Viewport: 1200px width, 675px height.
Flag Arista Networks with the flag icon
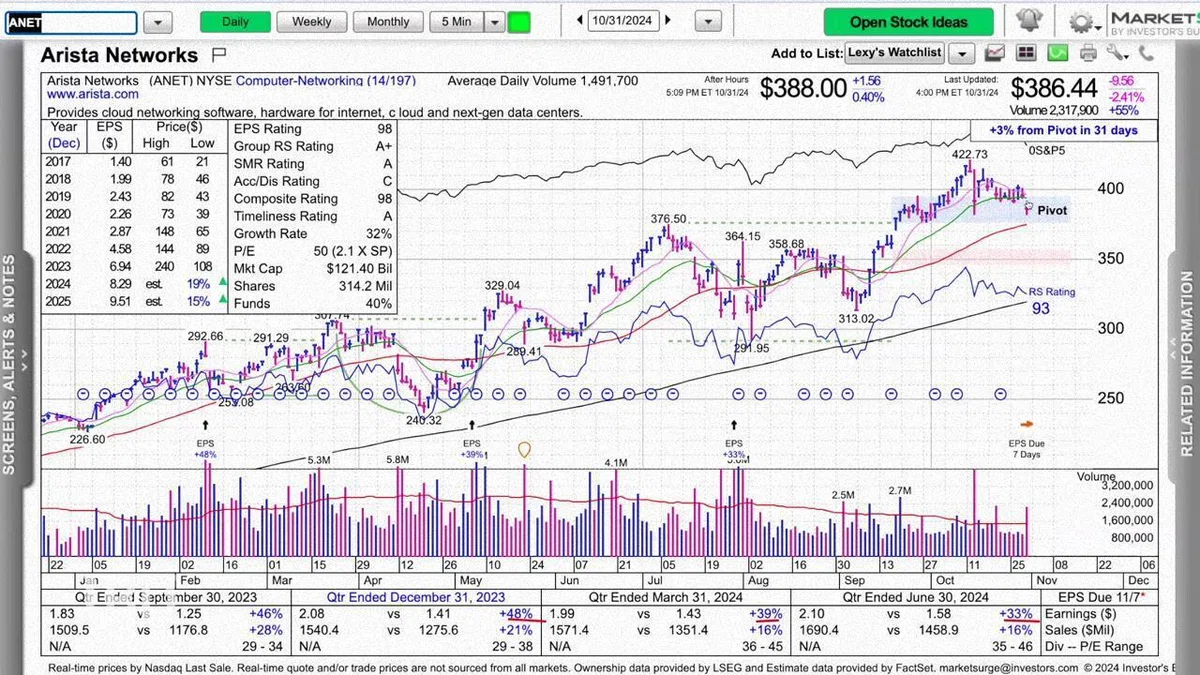[x=220, y=55]
